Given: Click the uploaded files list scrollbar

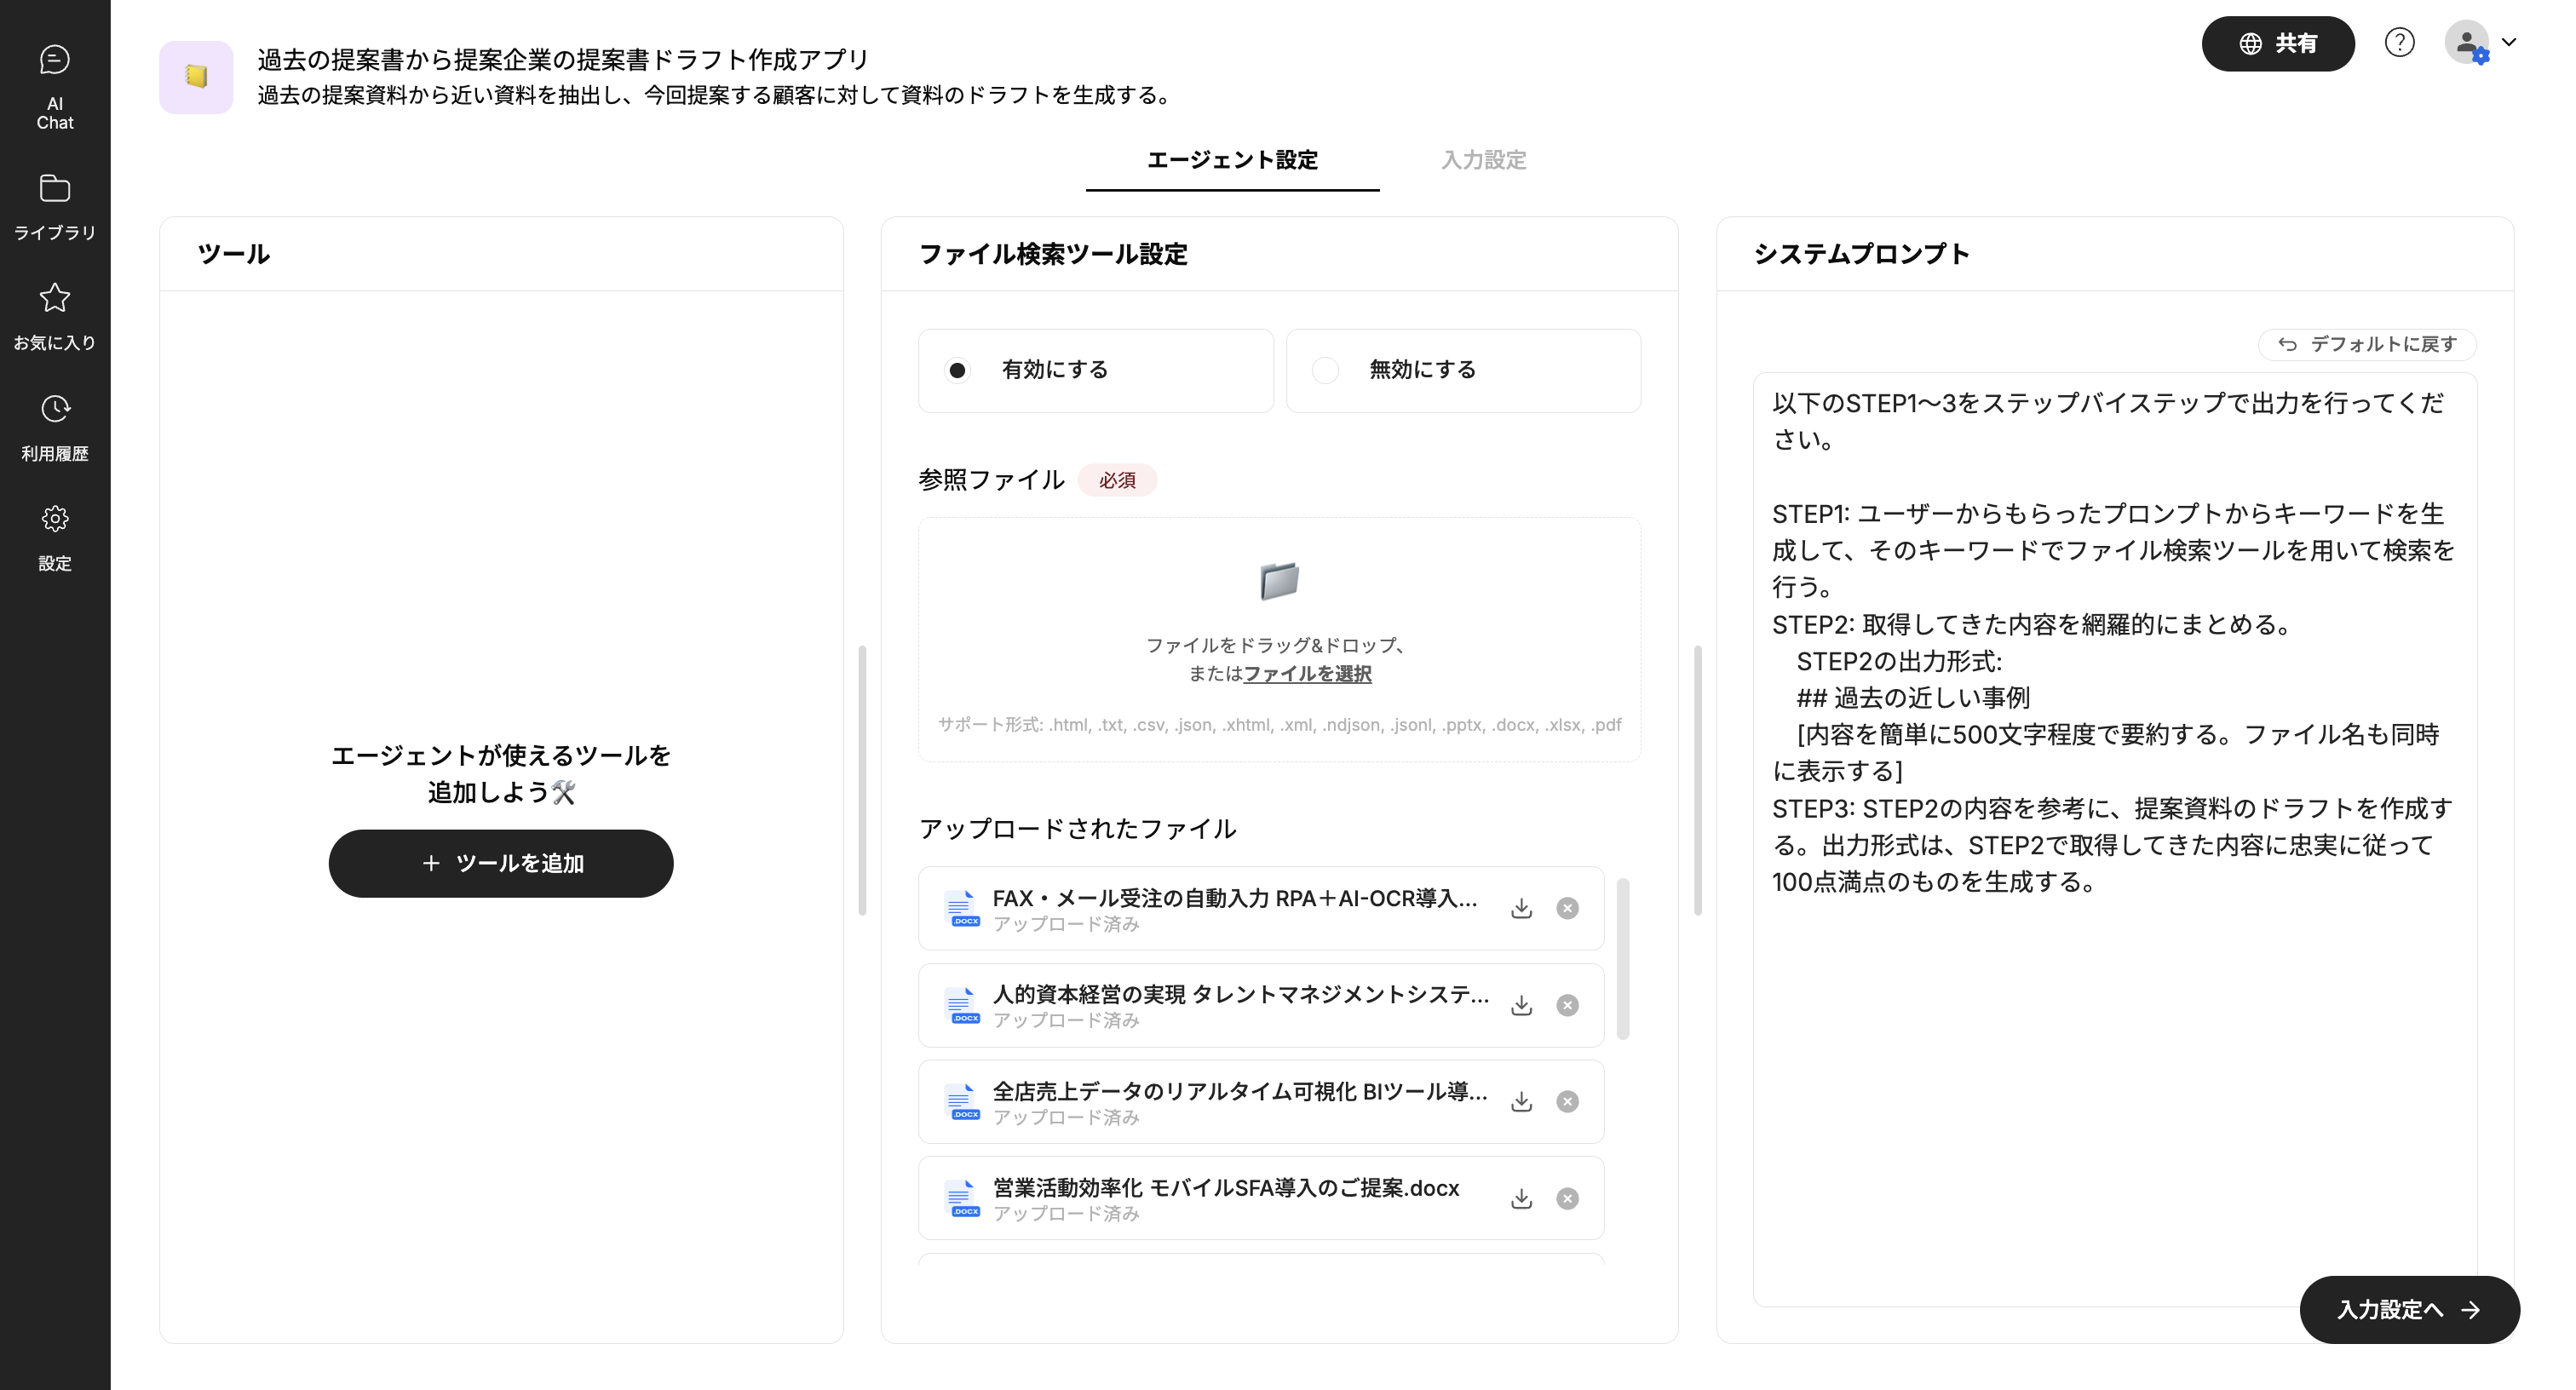Looking at the screenshot, I should click(x=1622, y=958).
